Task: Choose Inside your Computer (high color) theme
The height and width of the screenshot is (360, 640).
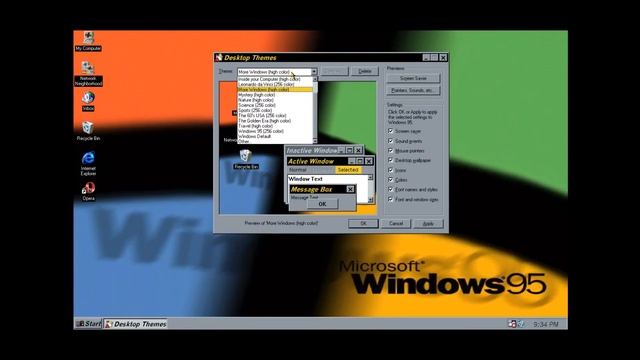Action: (x=275, y=79)
